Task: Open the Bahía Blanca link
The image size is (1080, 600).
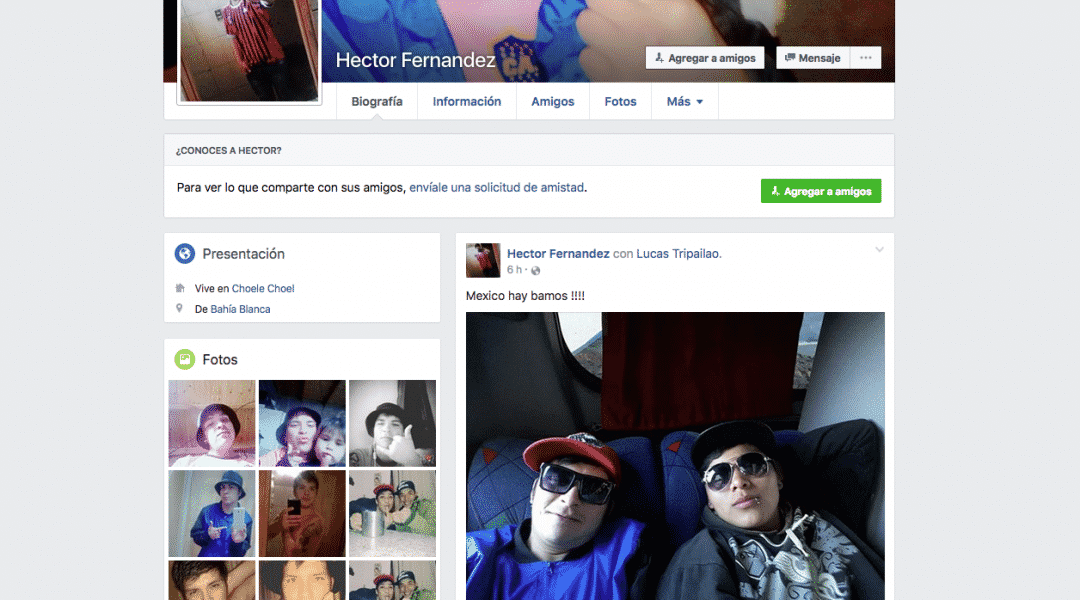Action: (240, 309)
